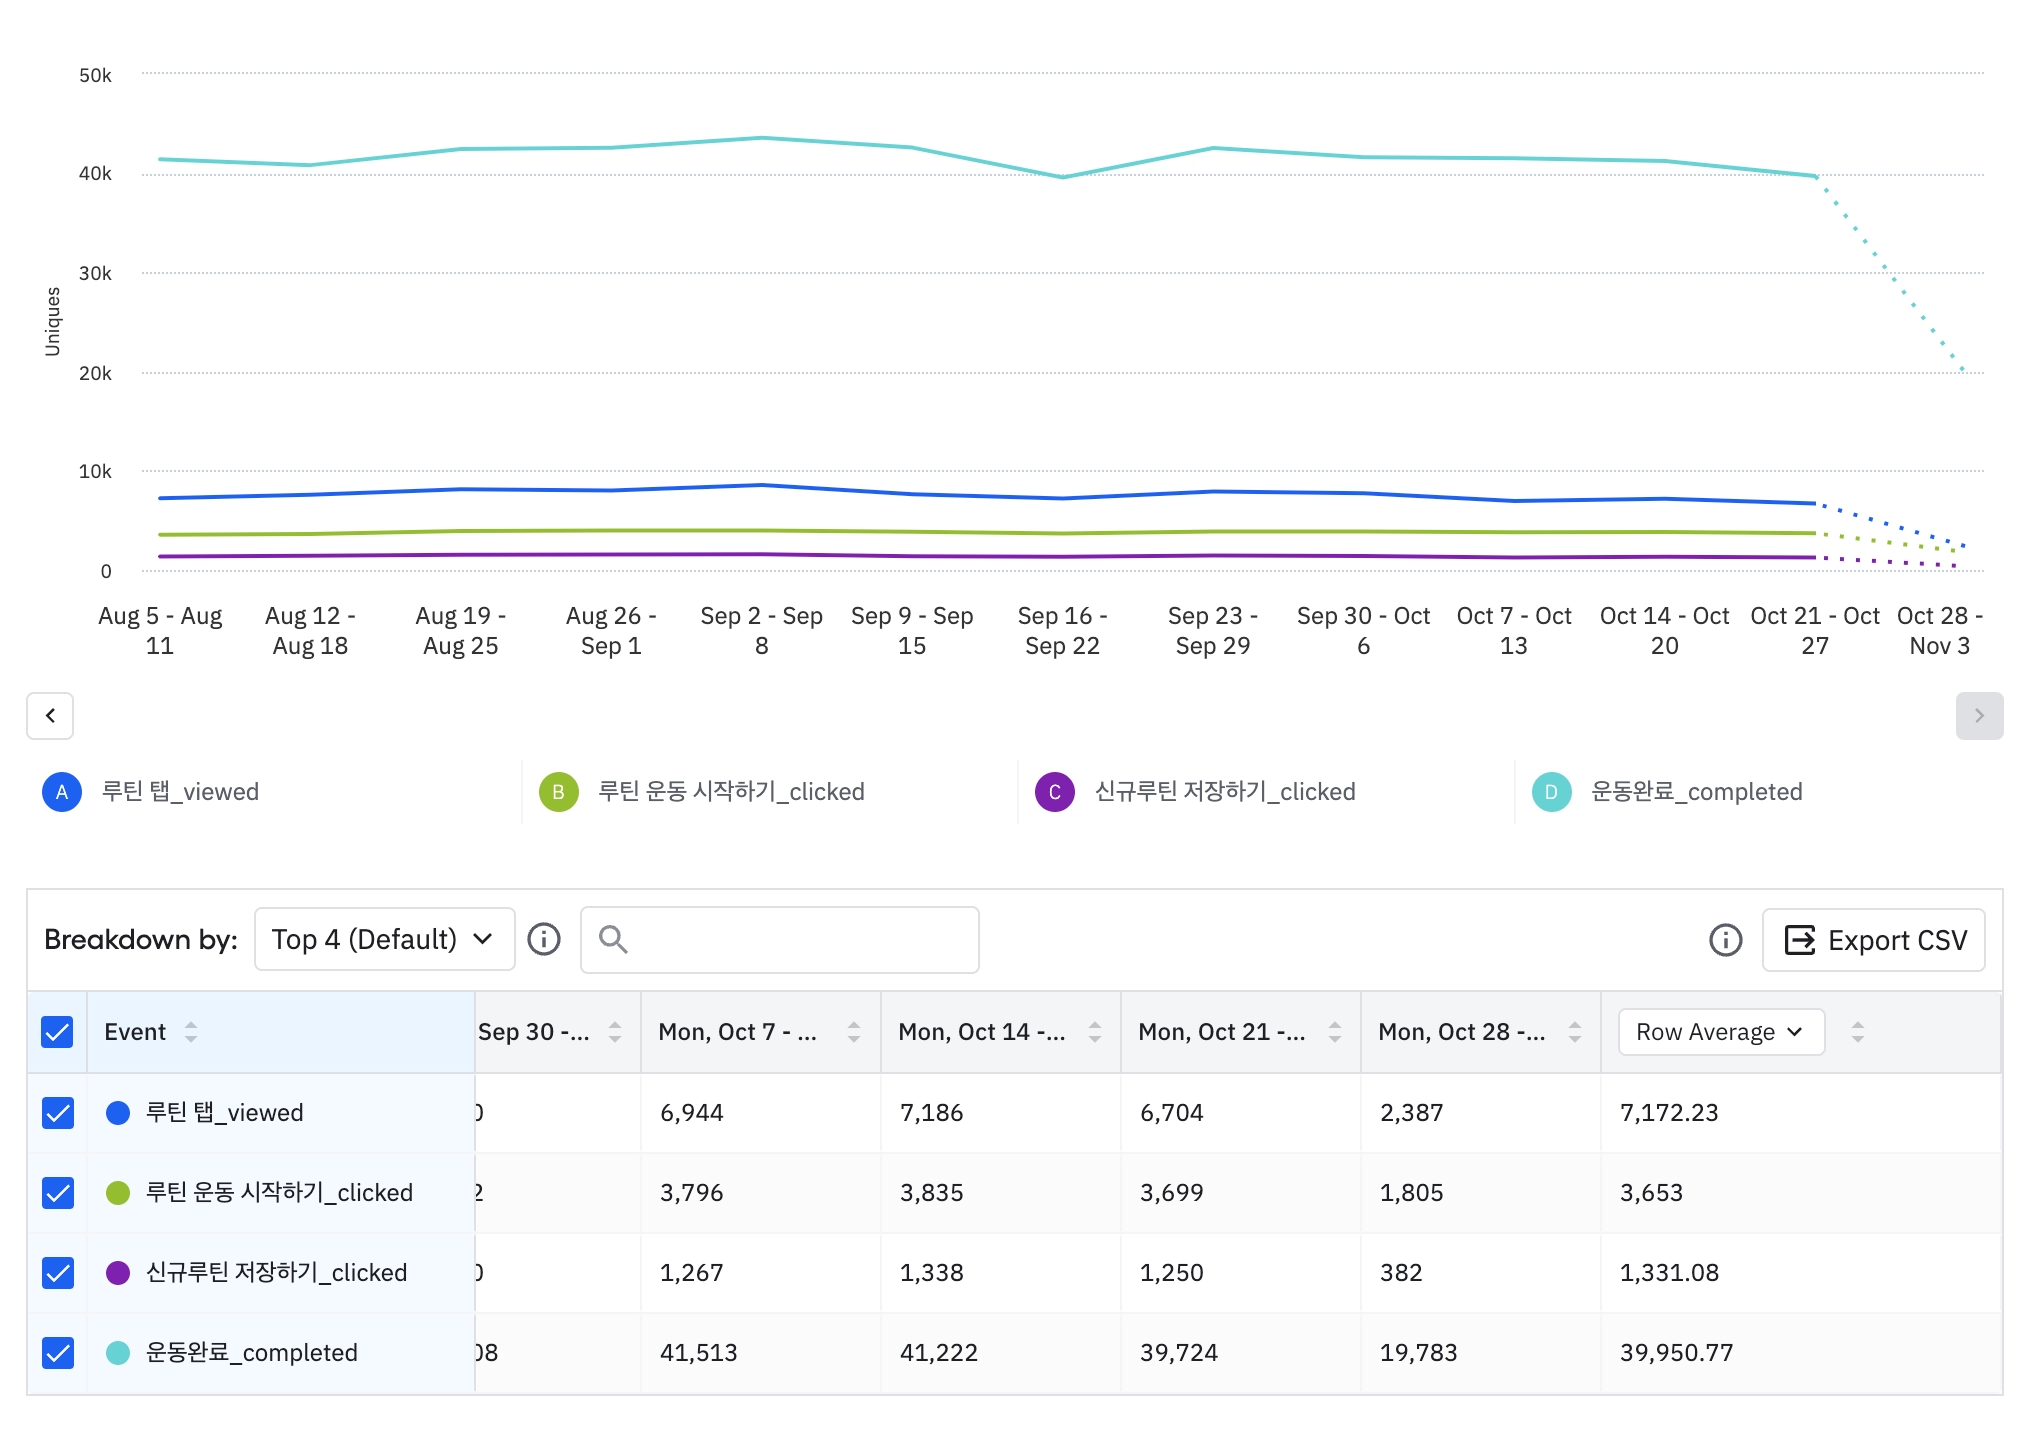Click the breakdown search input field
This screenshot has width=2036, height=1438.
click(800, 939)
